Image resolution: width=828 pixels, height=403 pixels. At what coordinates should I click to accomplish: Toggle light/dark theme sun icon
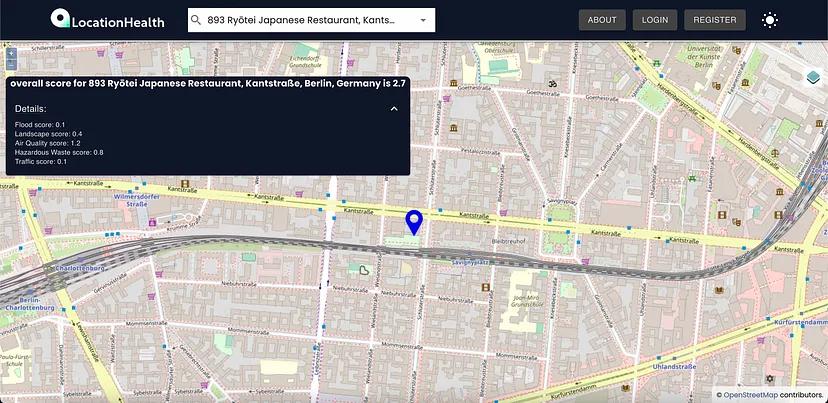tap(770, 20)
